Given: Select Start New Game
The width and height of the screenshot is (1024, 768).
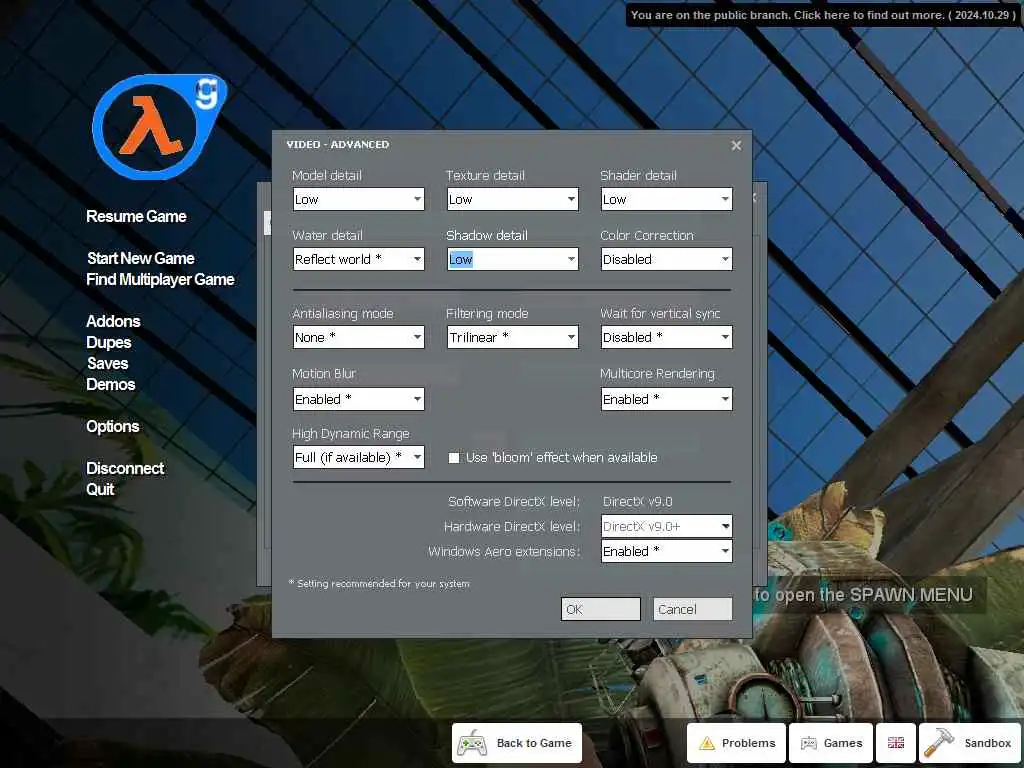Looking at the screenshot, I should coord(141,258).
